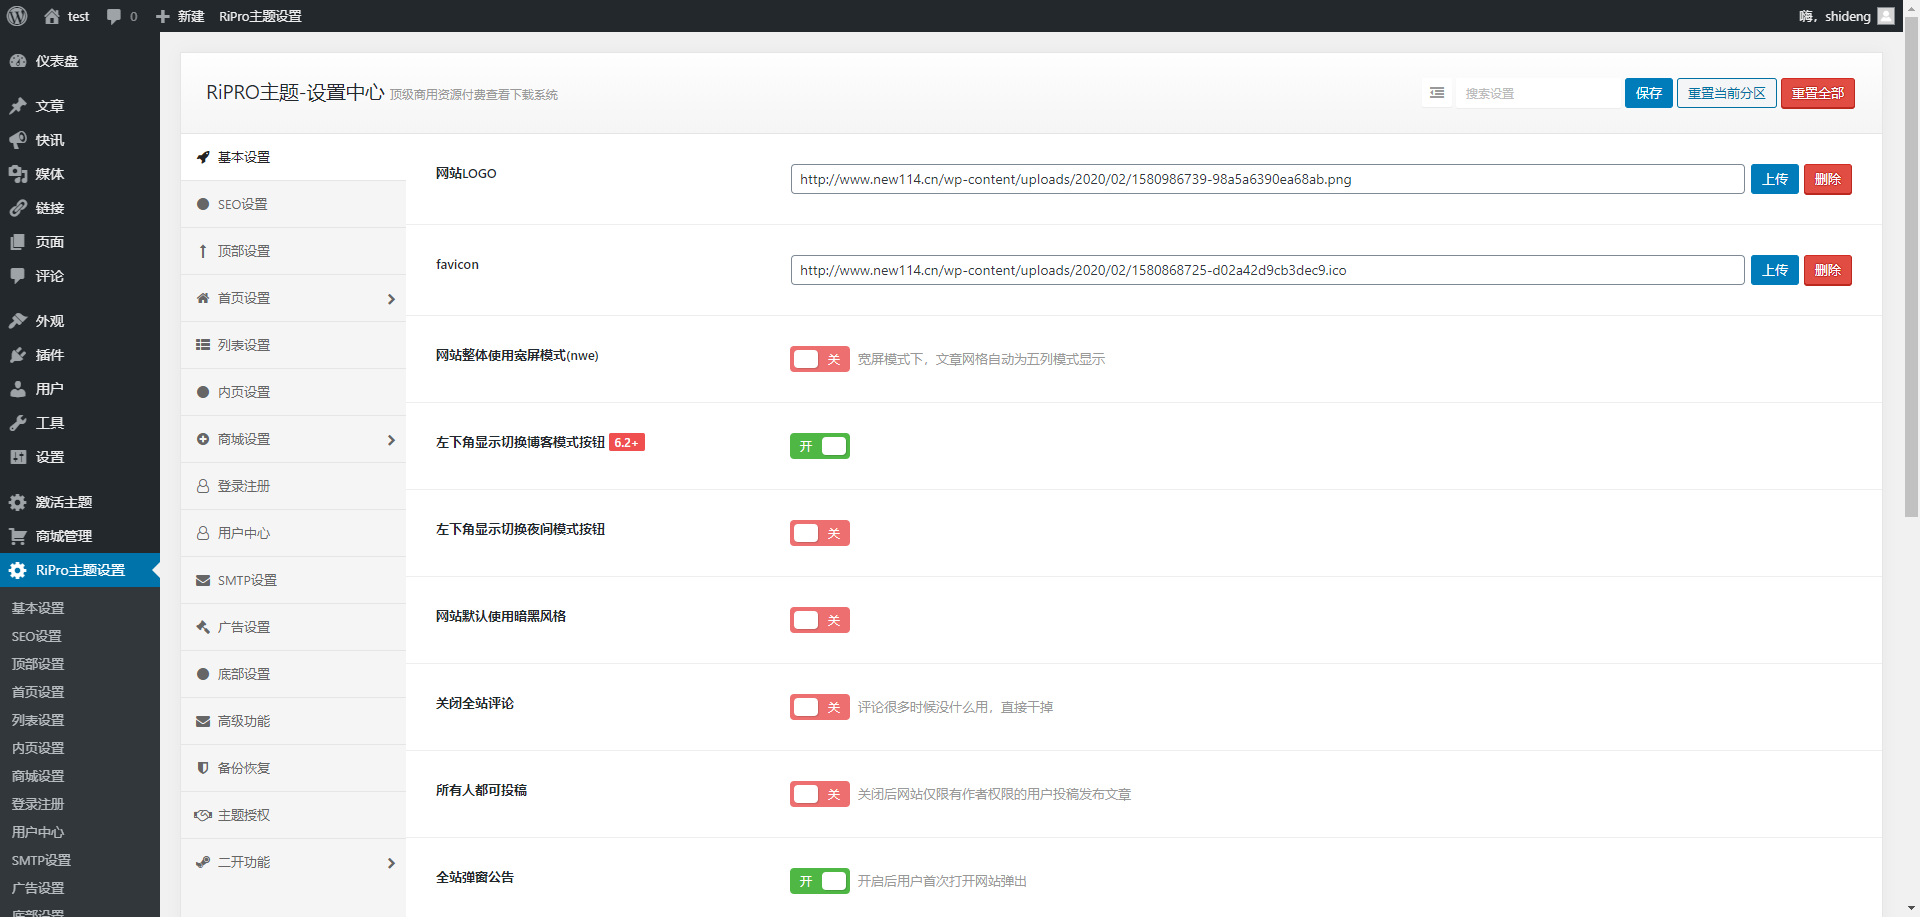This screenshot has width=1920, height=917.
Task: Open the SEO设置 tab
Action: point(293,204)
